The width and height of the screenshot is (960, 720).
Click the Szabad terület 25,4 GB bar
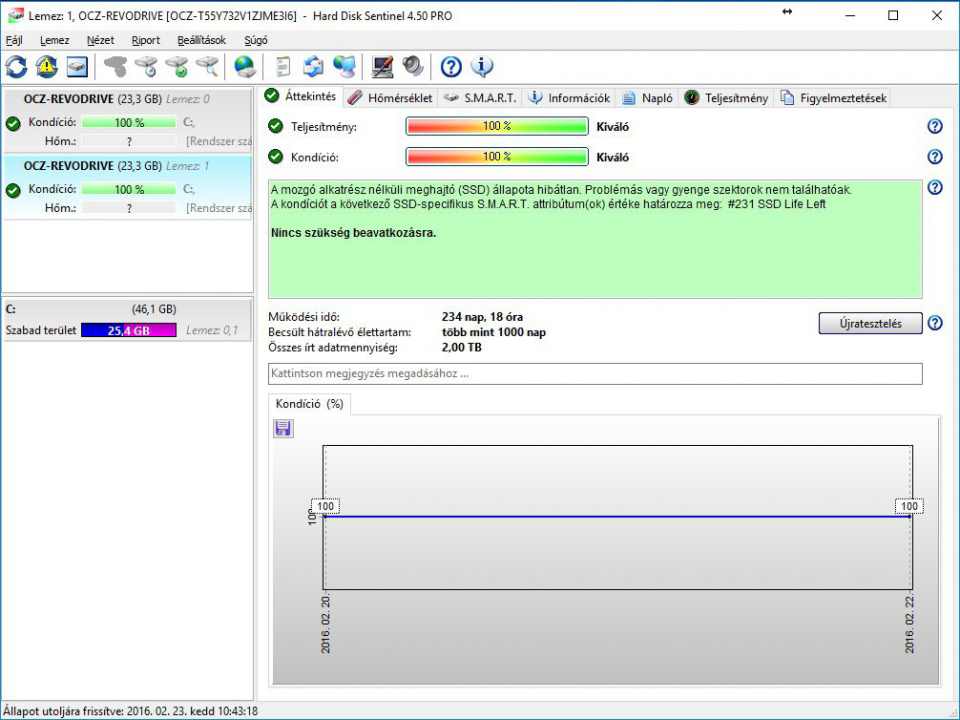click(129, 331)
